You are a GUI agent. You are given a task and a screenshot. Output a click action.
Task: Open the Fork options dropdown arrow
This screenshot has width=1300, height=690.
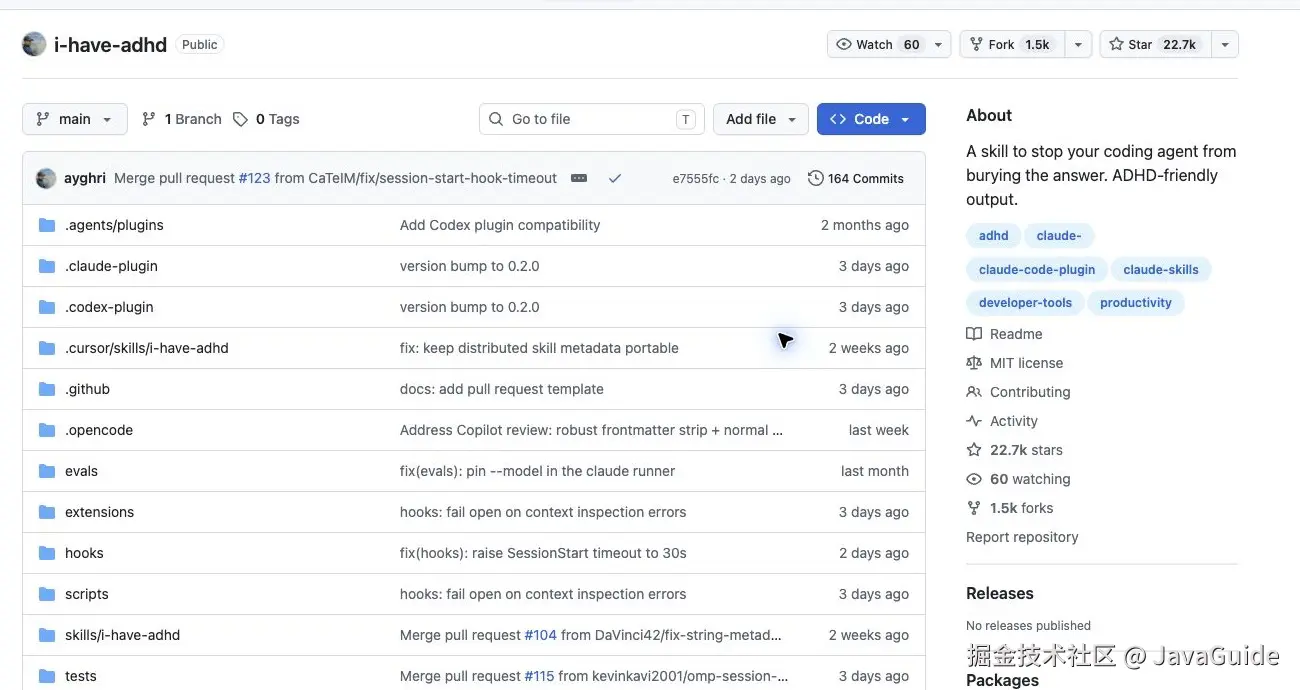pos(1077,44)
